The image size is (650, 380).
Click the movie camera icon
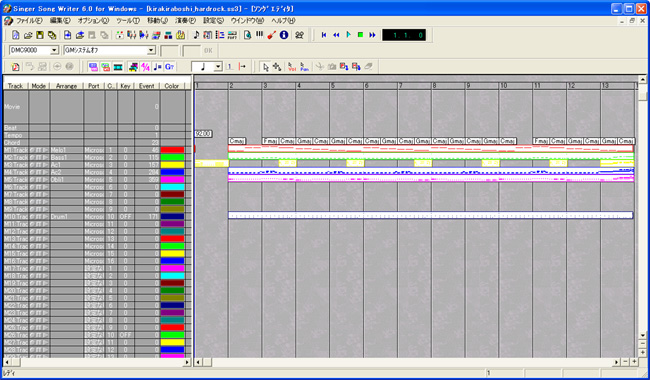coord(299,35)
